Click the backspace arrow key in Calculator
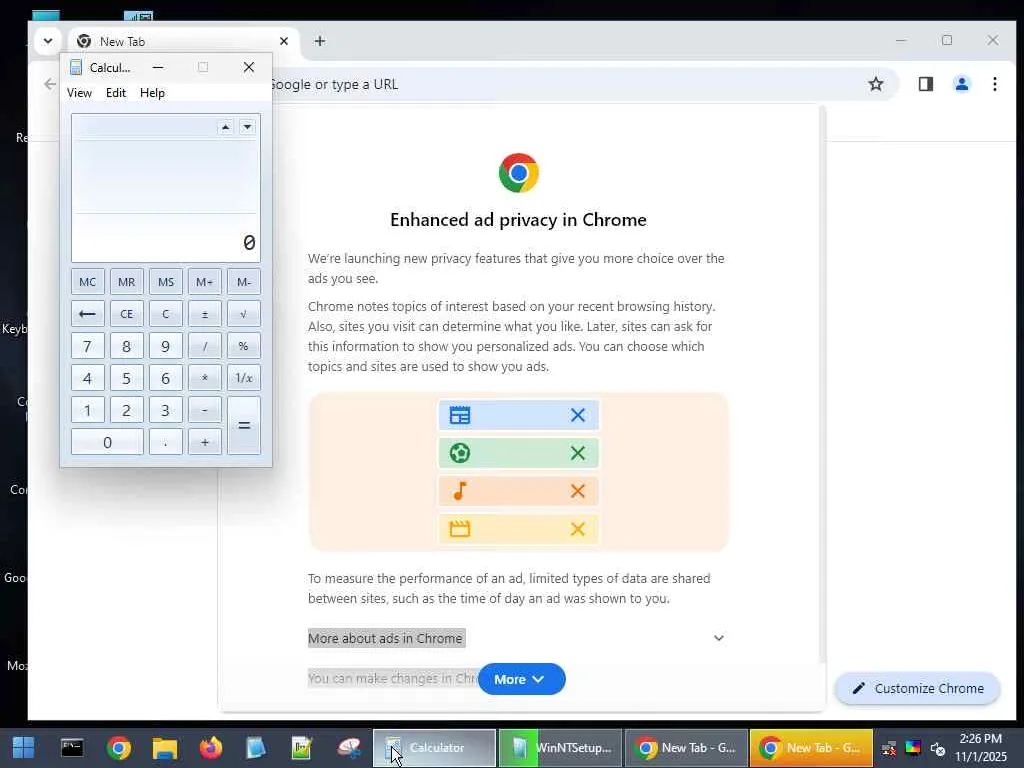The image size is (1024, 768). click(88, 314)
